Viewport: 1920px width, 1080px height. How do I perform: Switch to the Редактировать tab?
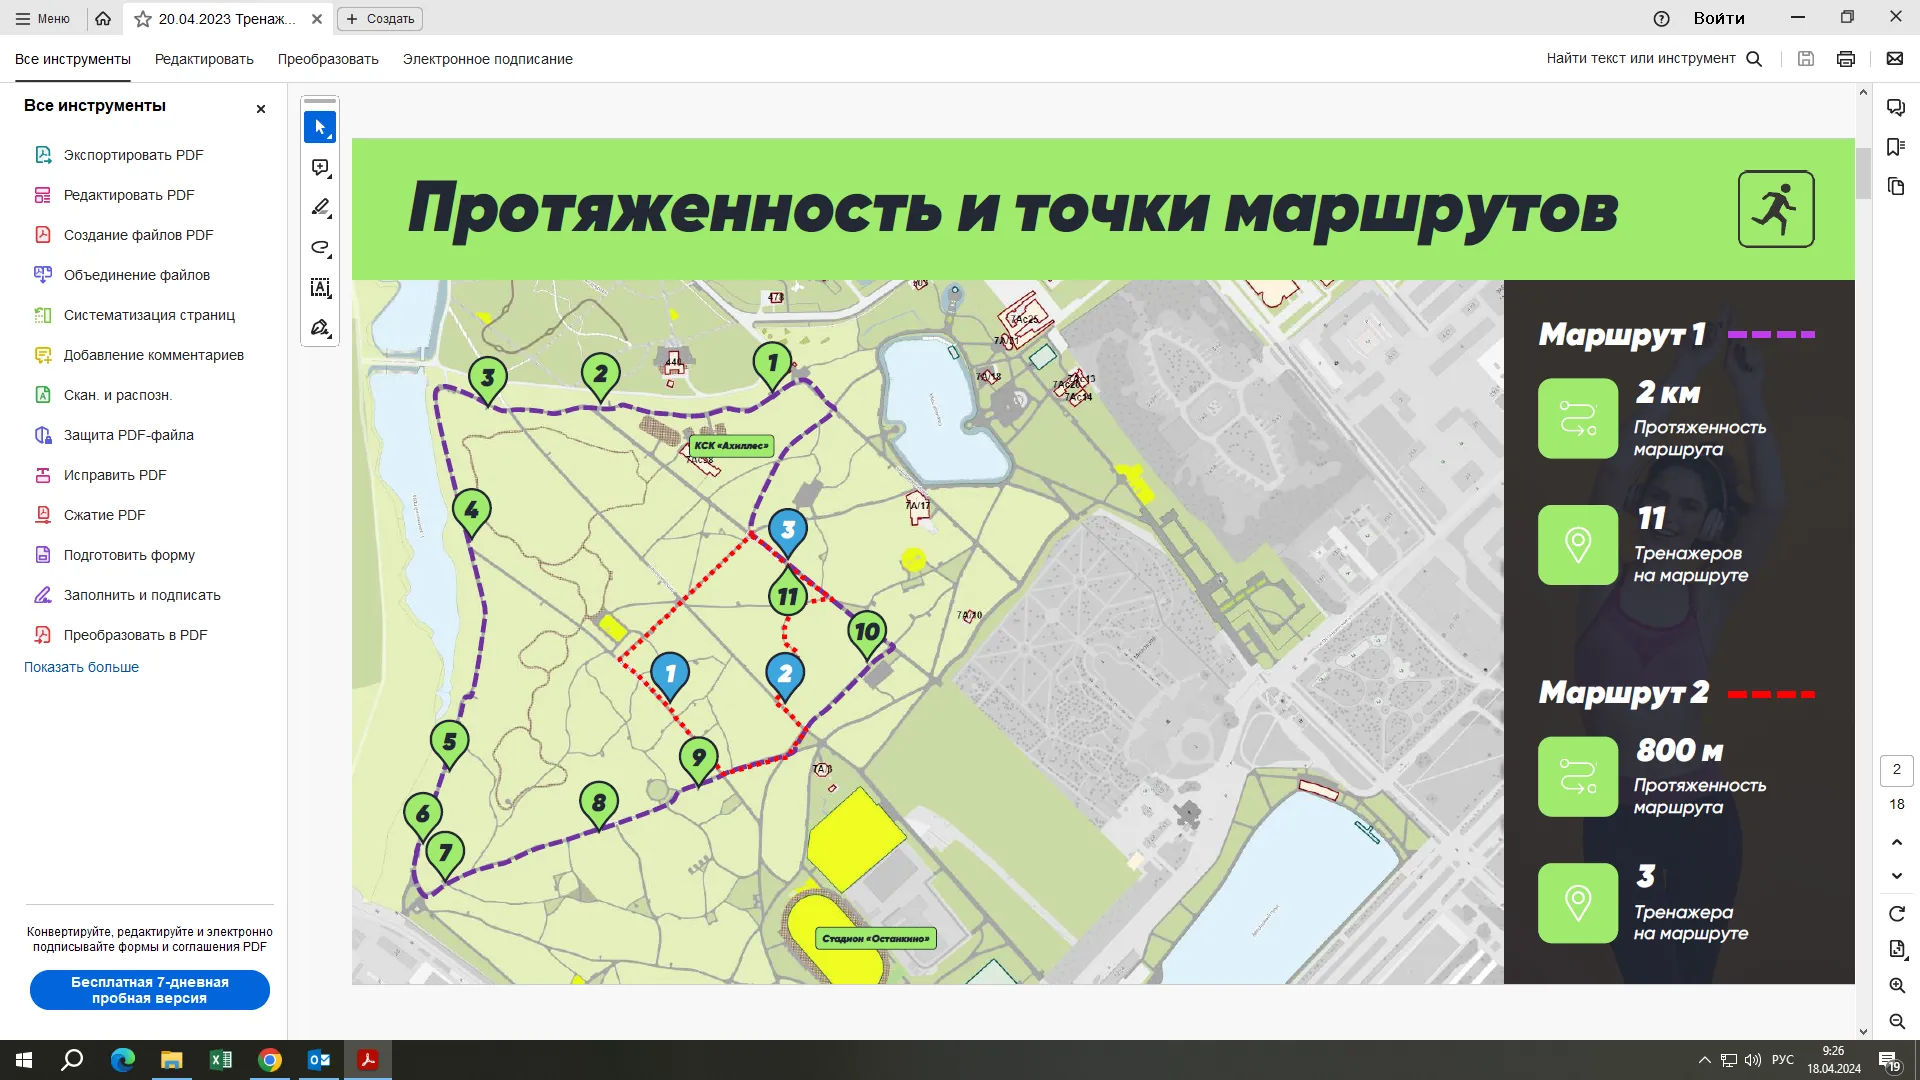click(204, 59)
